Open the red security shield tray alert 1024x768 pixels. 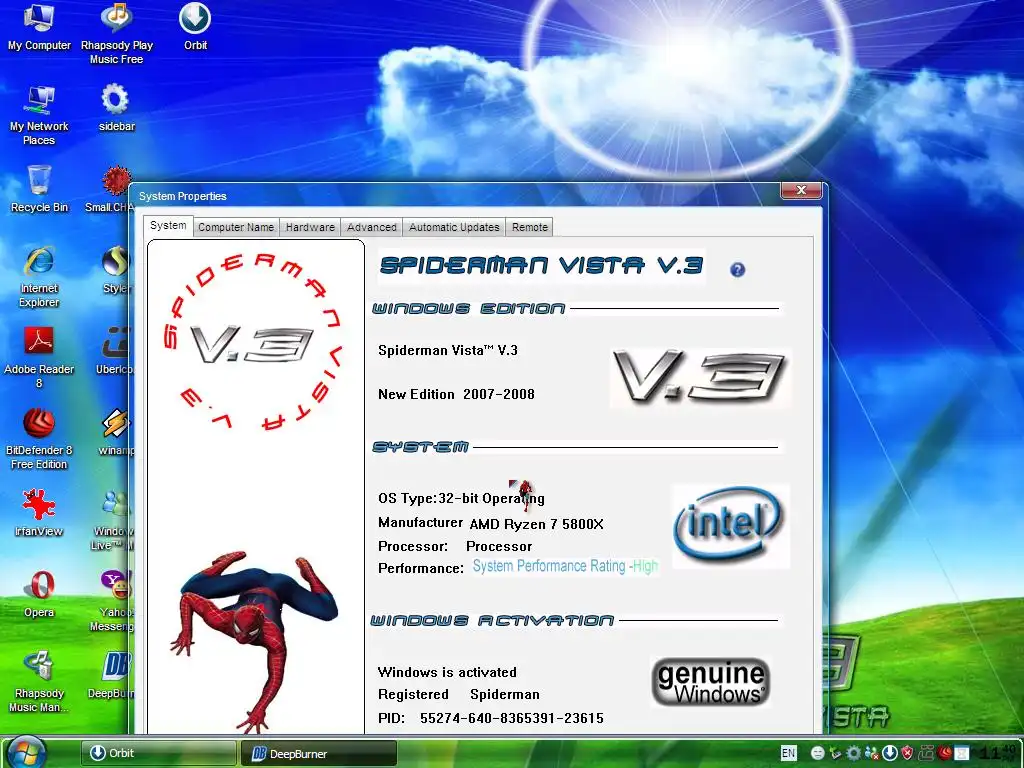[x=907, y=753]
